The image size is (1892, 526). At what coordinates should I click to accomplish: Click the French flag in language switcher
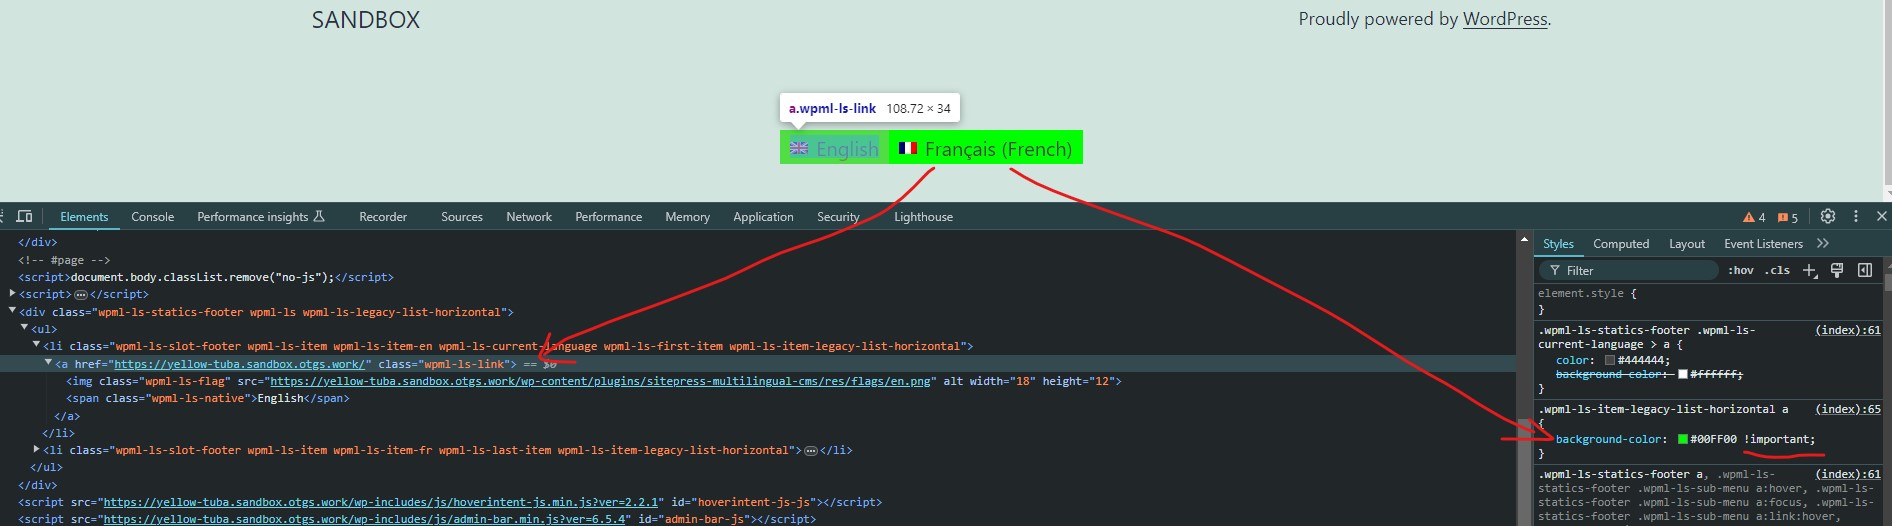[908, 148]
